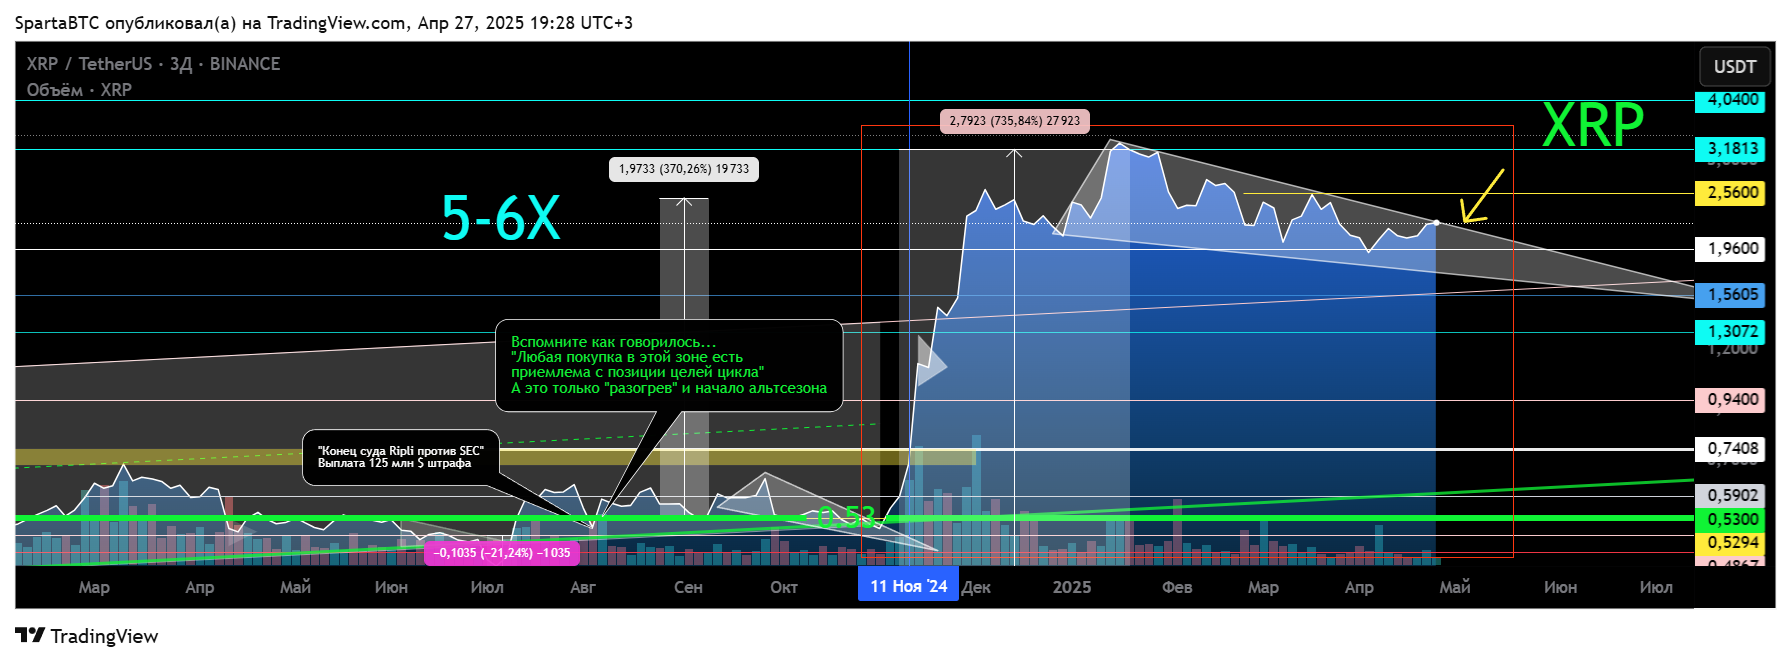Viewport: 1791px width, 662px height.
Task: Click the cyan 1,3072 price label
Action: pyautogui.click(x=1732, y=332)
